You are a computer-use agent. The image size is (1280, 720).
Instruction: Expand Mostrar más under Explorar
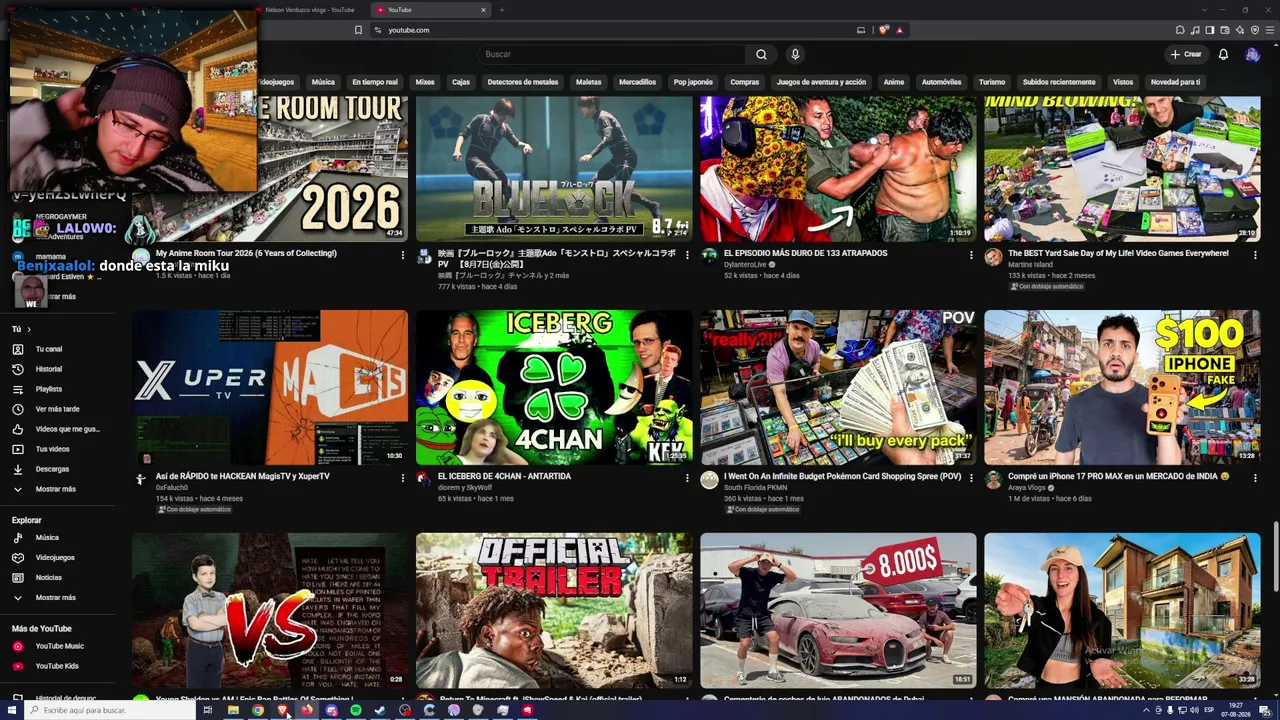click(x=57, y=597)
